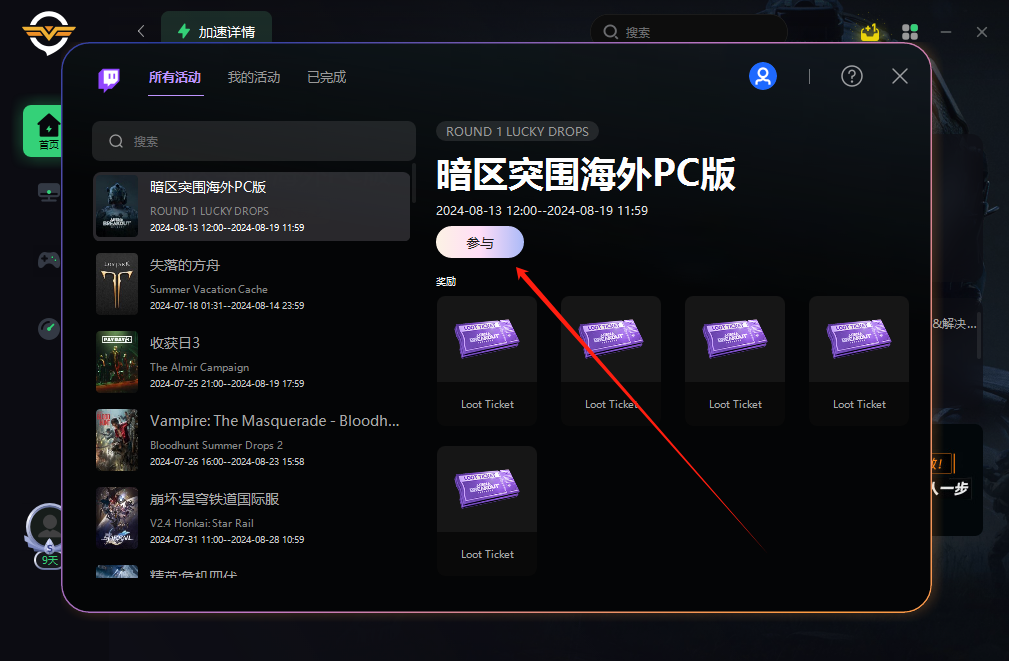Click V2.4 Honkai: Star Rail text
1009x661 pixels.
point(201,523)
